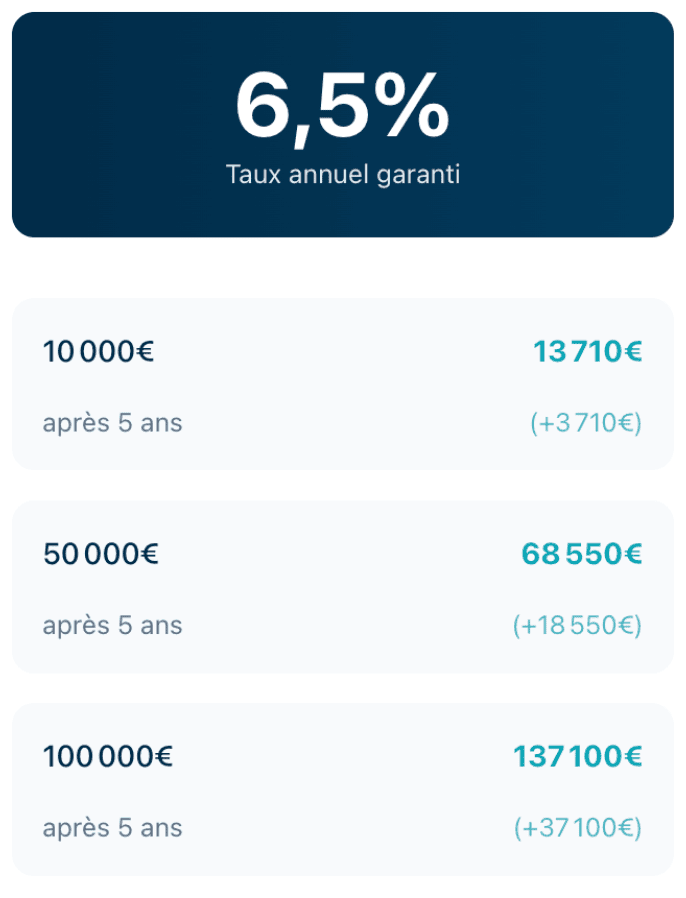
Task: Select the 50 000€ starting amount
Action: 100,554
